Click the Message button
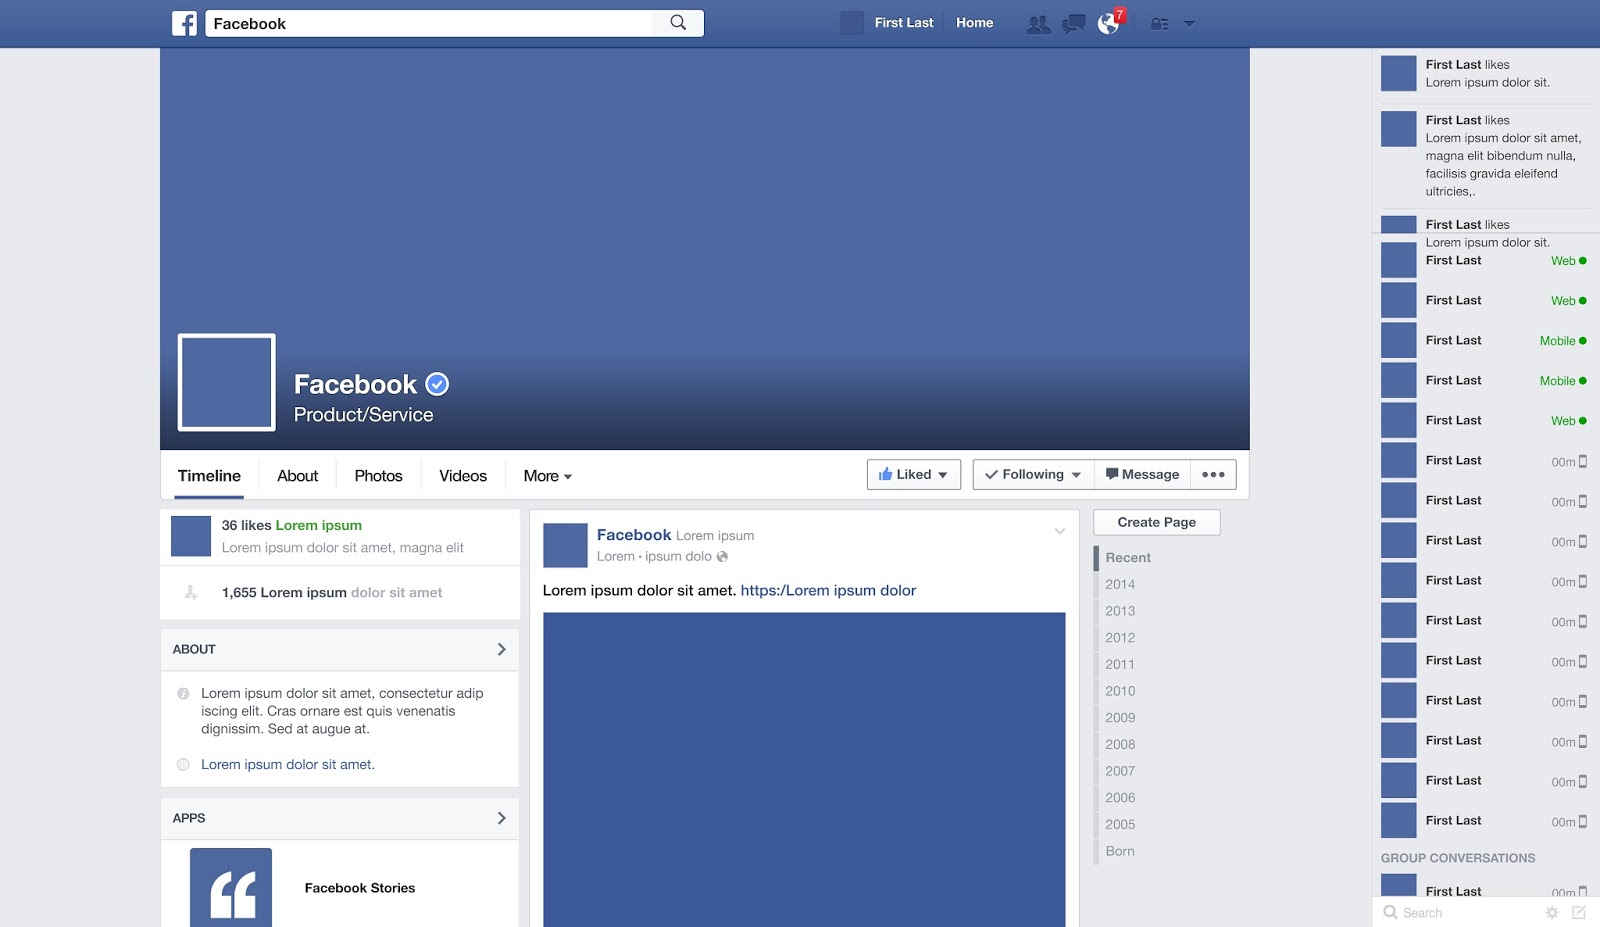 pos(1142,475)
